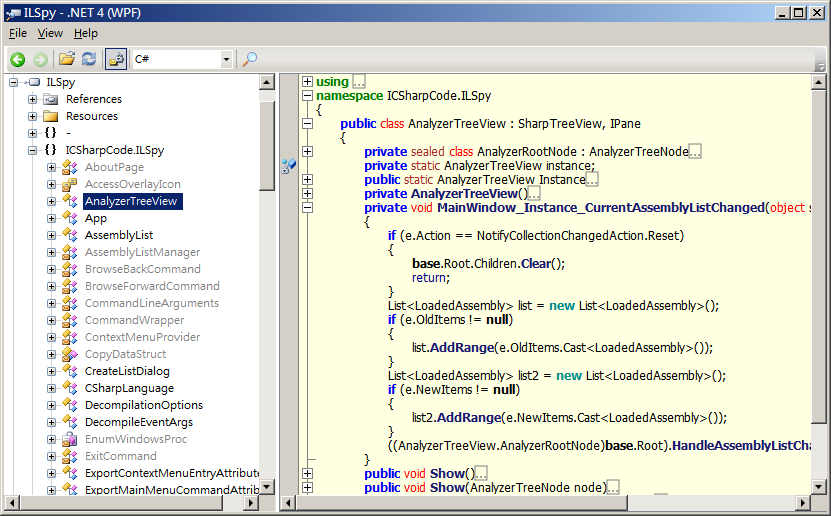Select DecompilationOptions in the tree
This screenshot has width=831, height=516.
[x=144, y=405]
